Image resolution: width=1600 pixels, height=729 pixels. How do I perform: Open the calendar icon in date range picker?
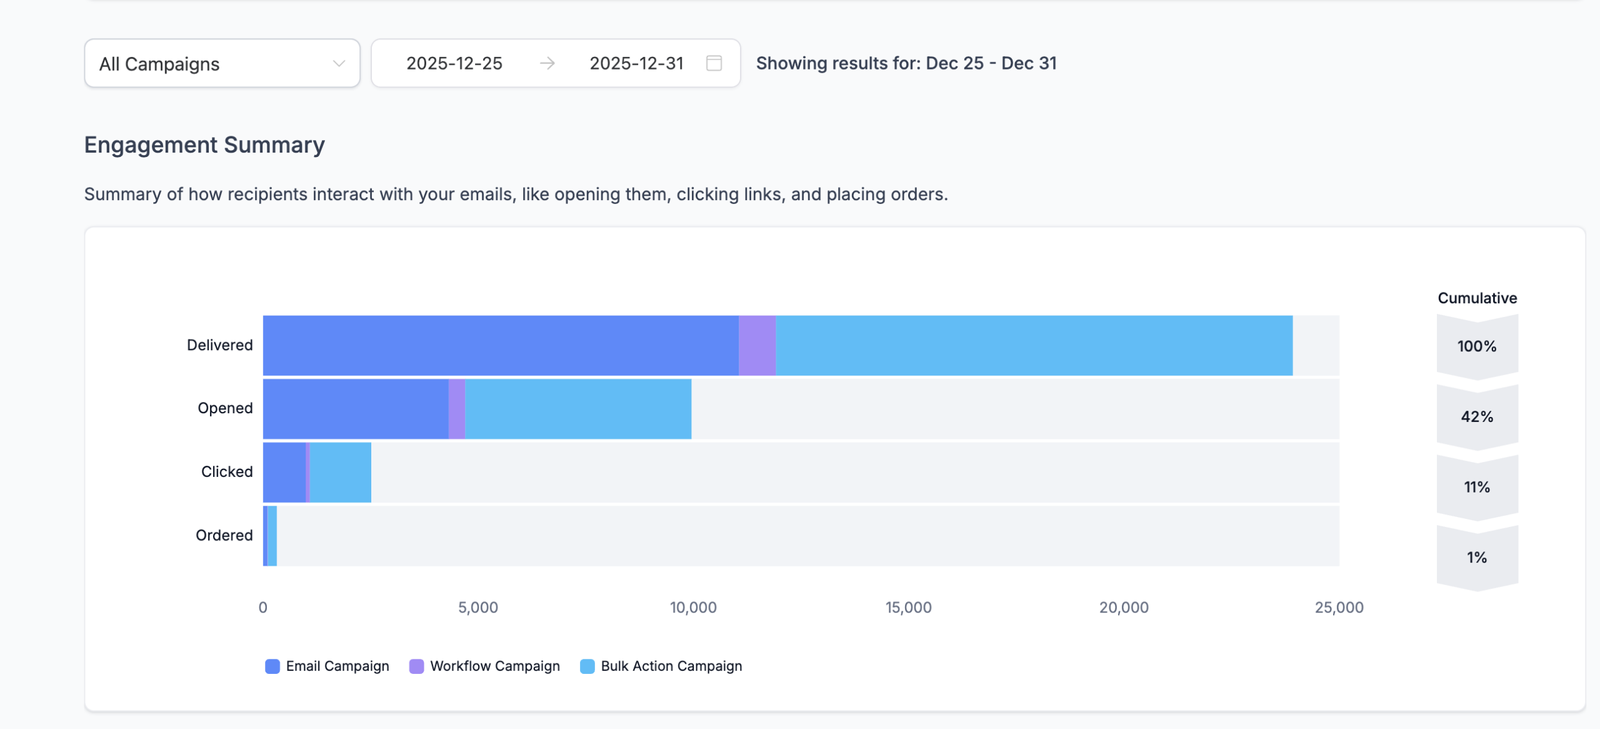click(714, 64)
